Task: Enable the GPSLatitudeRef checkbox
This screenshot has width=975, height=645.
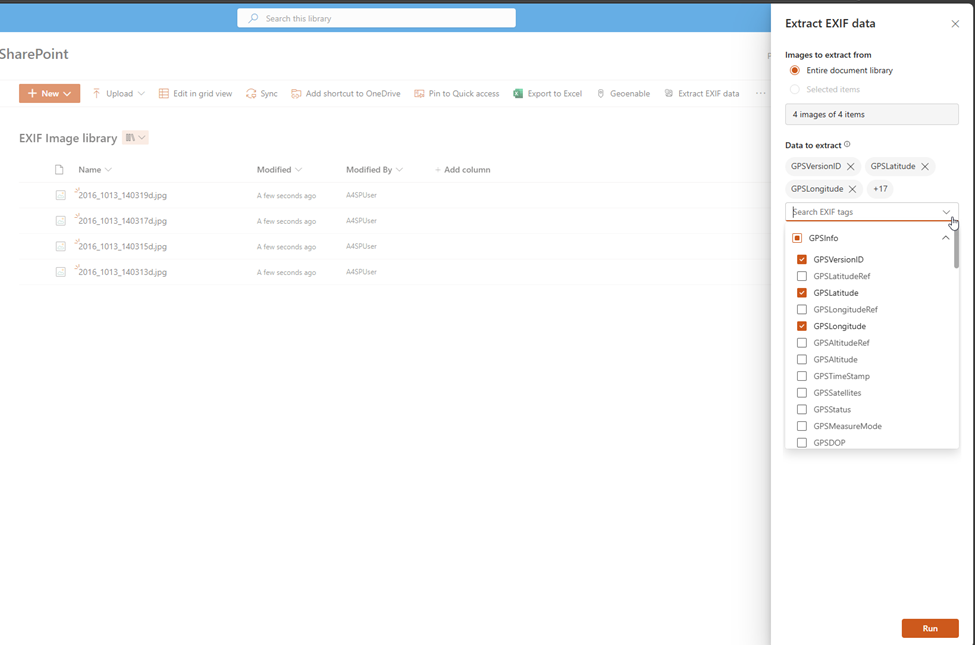Action: click(801, 275)
